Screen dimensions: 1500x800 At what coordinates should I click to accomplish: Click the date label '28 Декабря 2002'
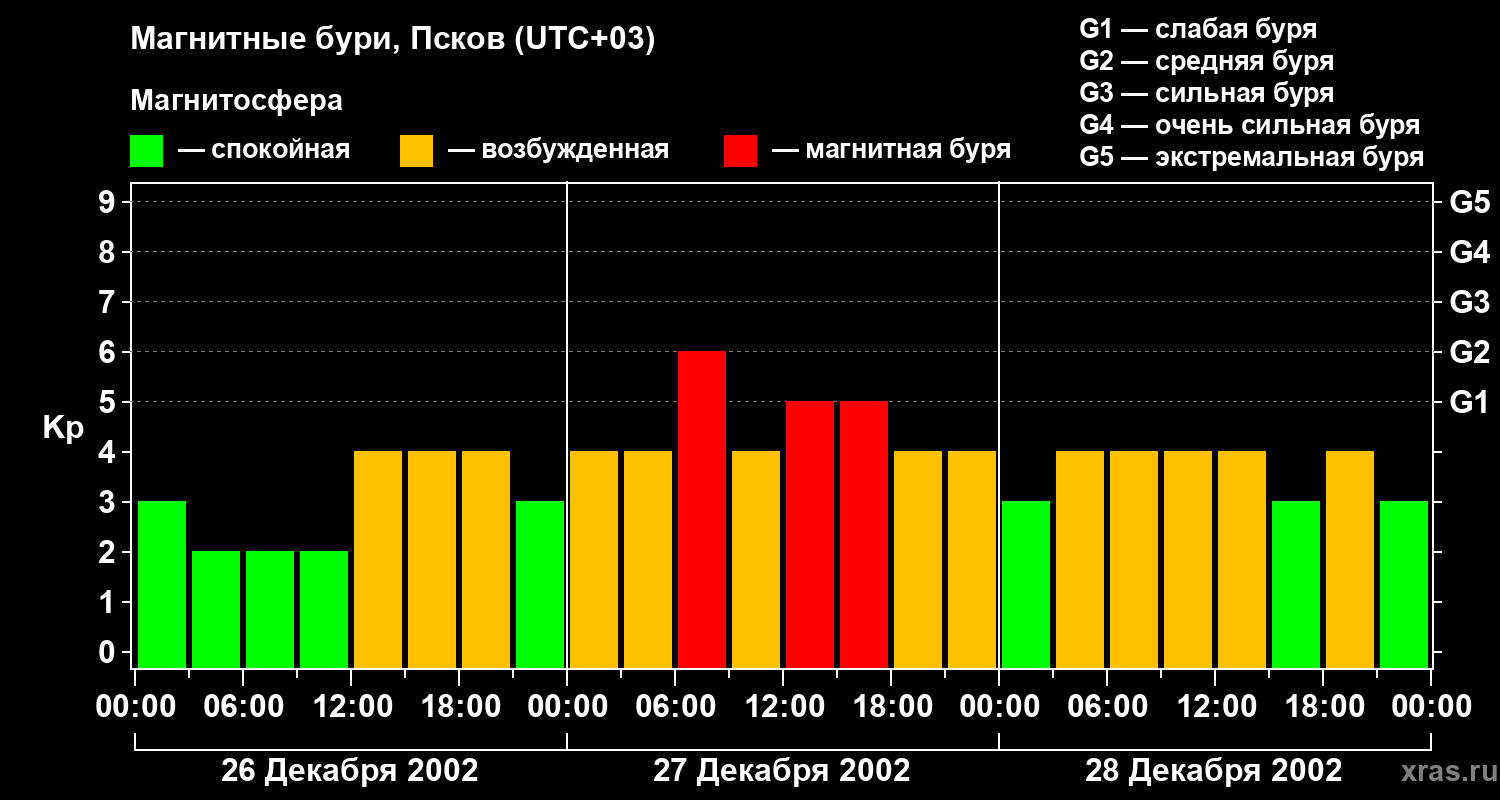pyautogui.click(x=1214, y=771)
